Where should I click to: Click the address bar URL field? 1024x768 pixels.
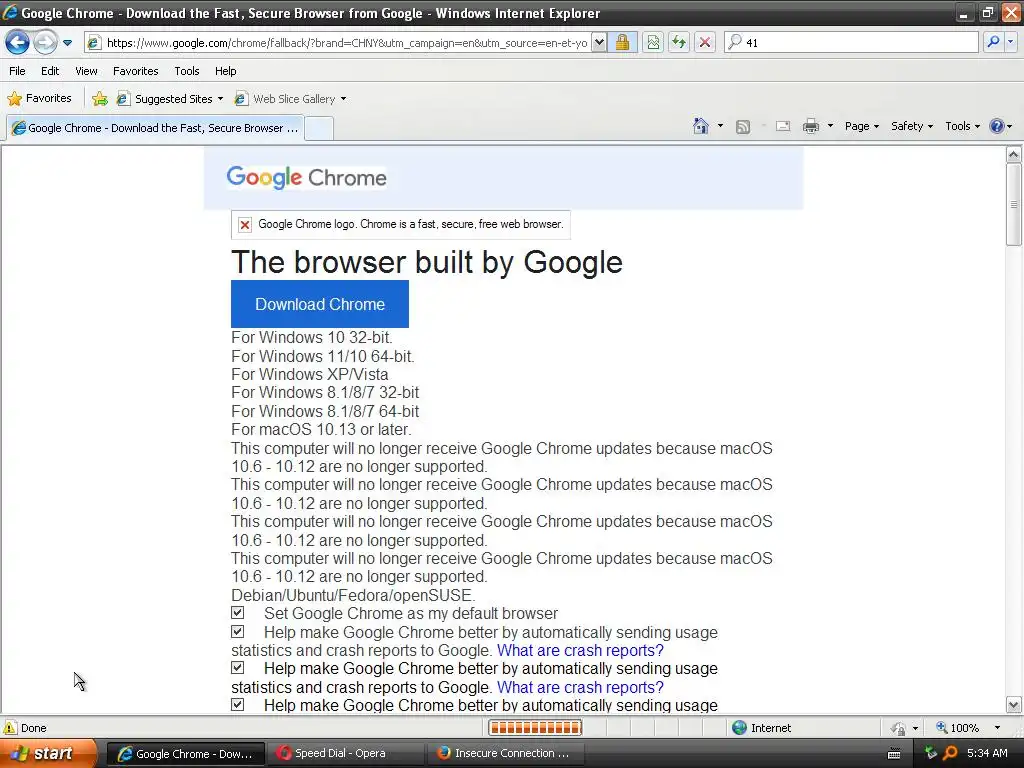pos(346,43)
